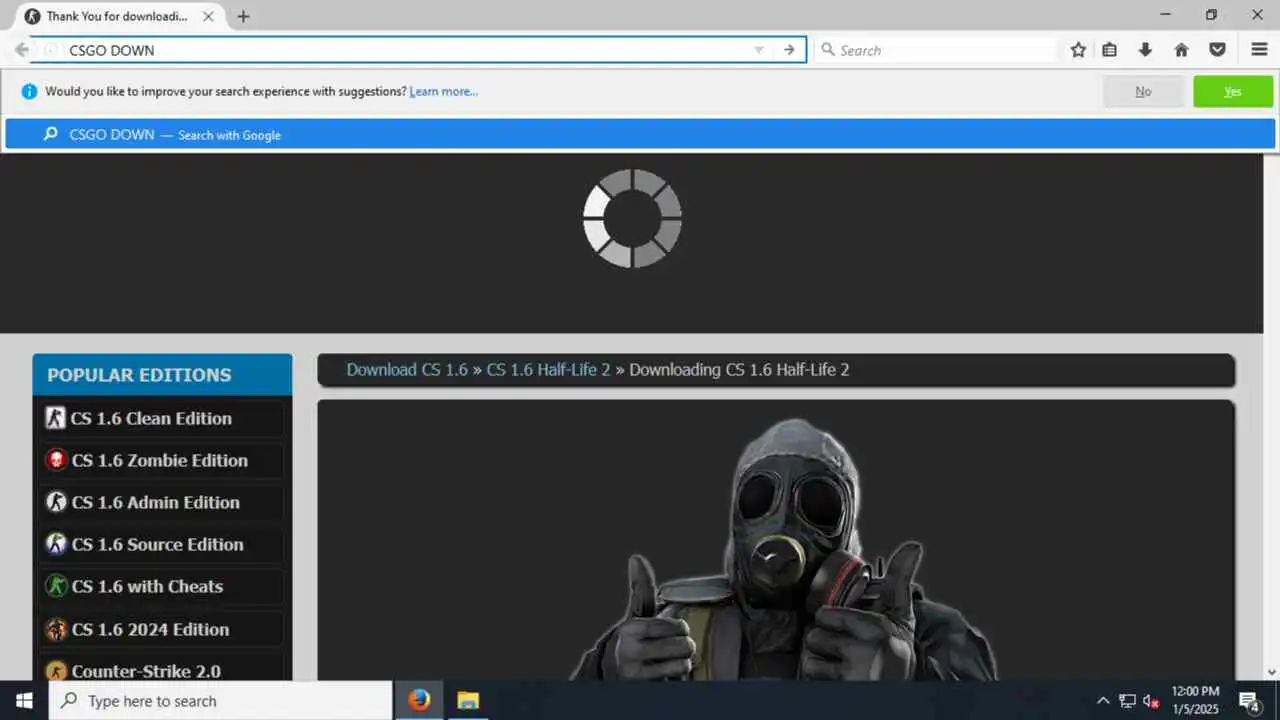Show hidden system tray icons
Image resolution: width=1280 pixels, height=720 pixels.
(1103, 701)
